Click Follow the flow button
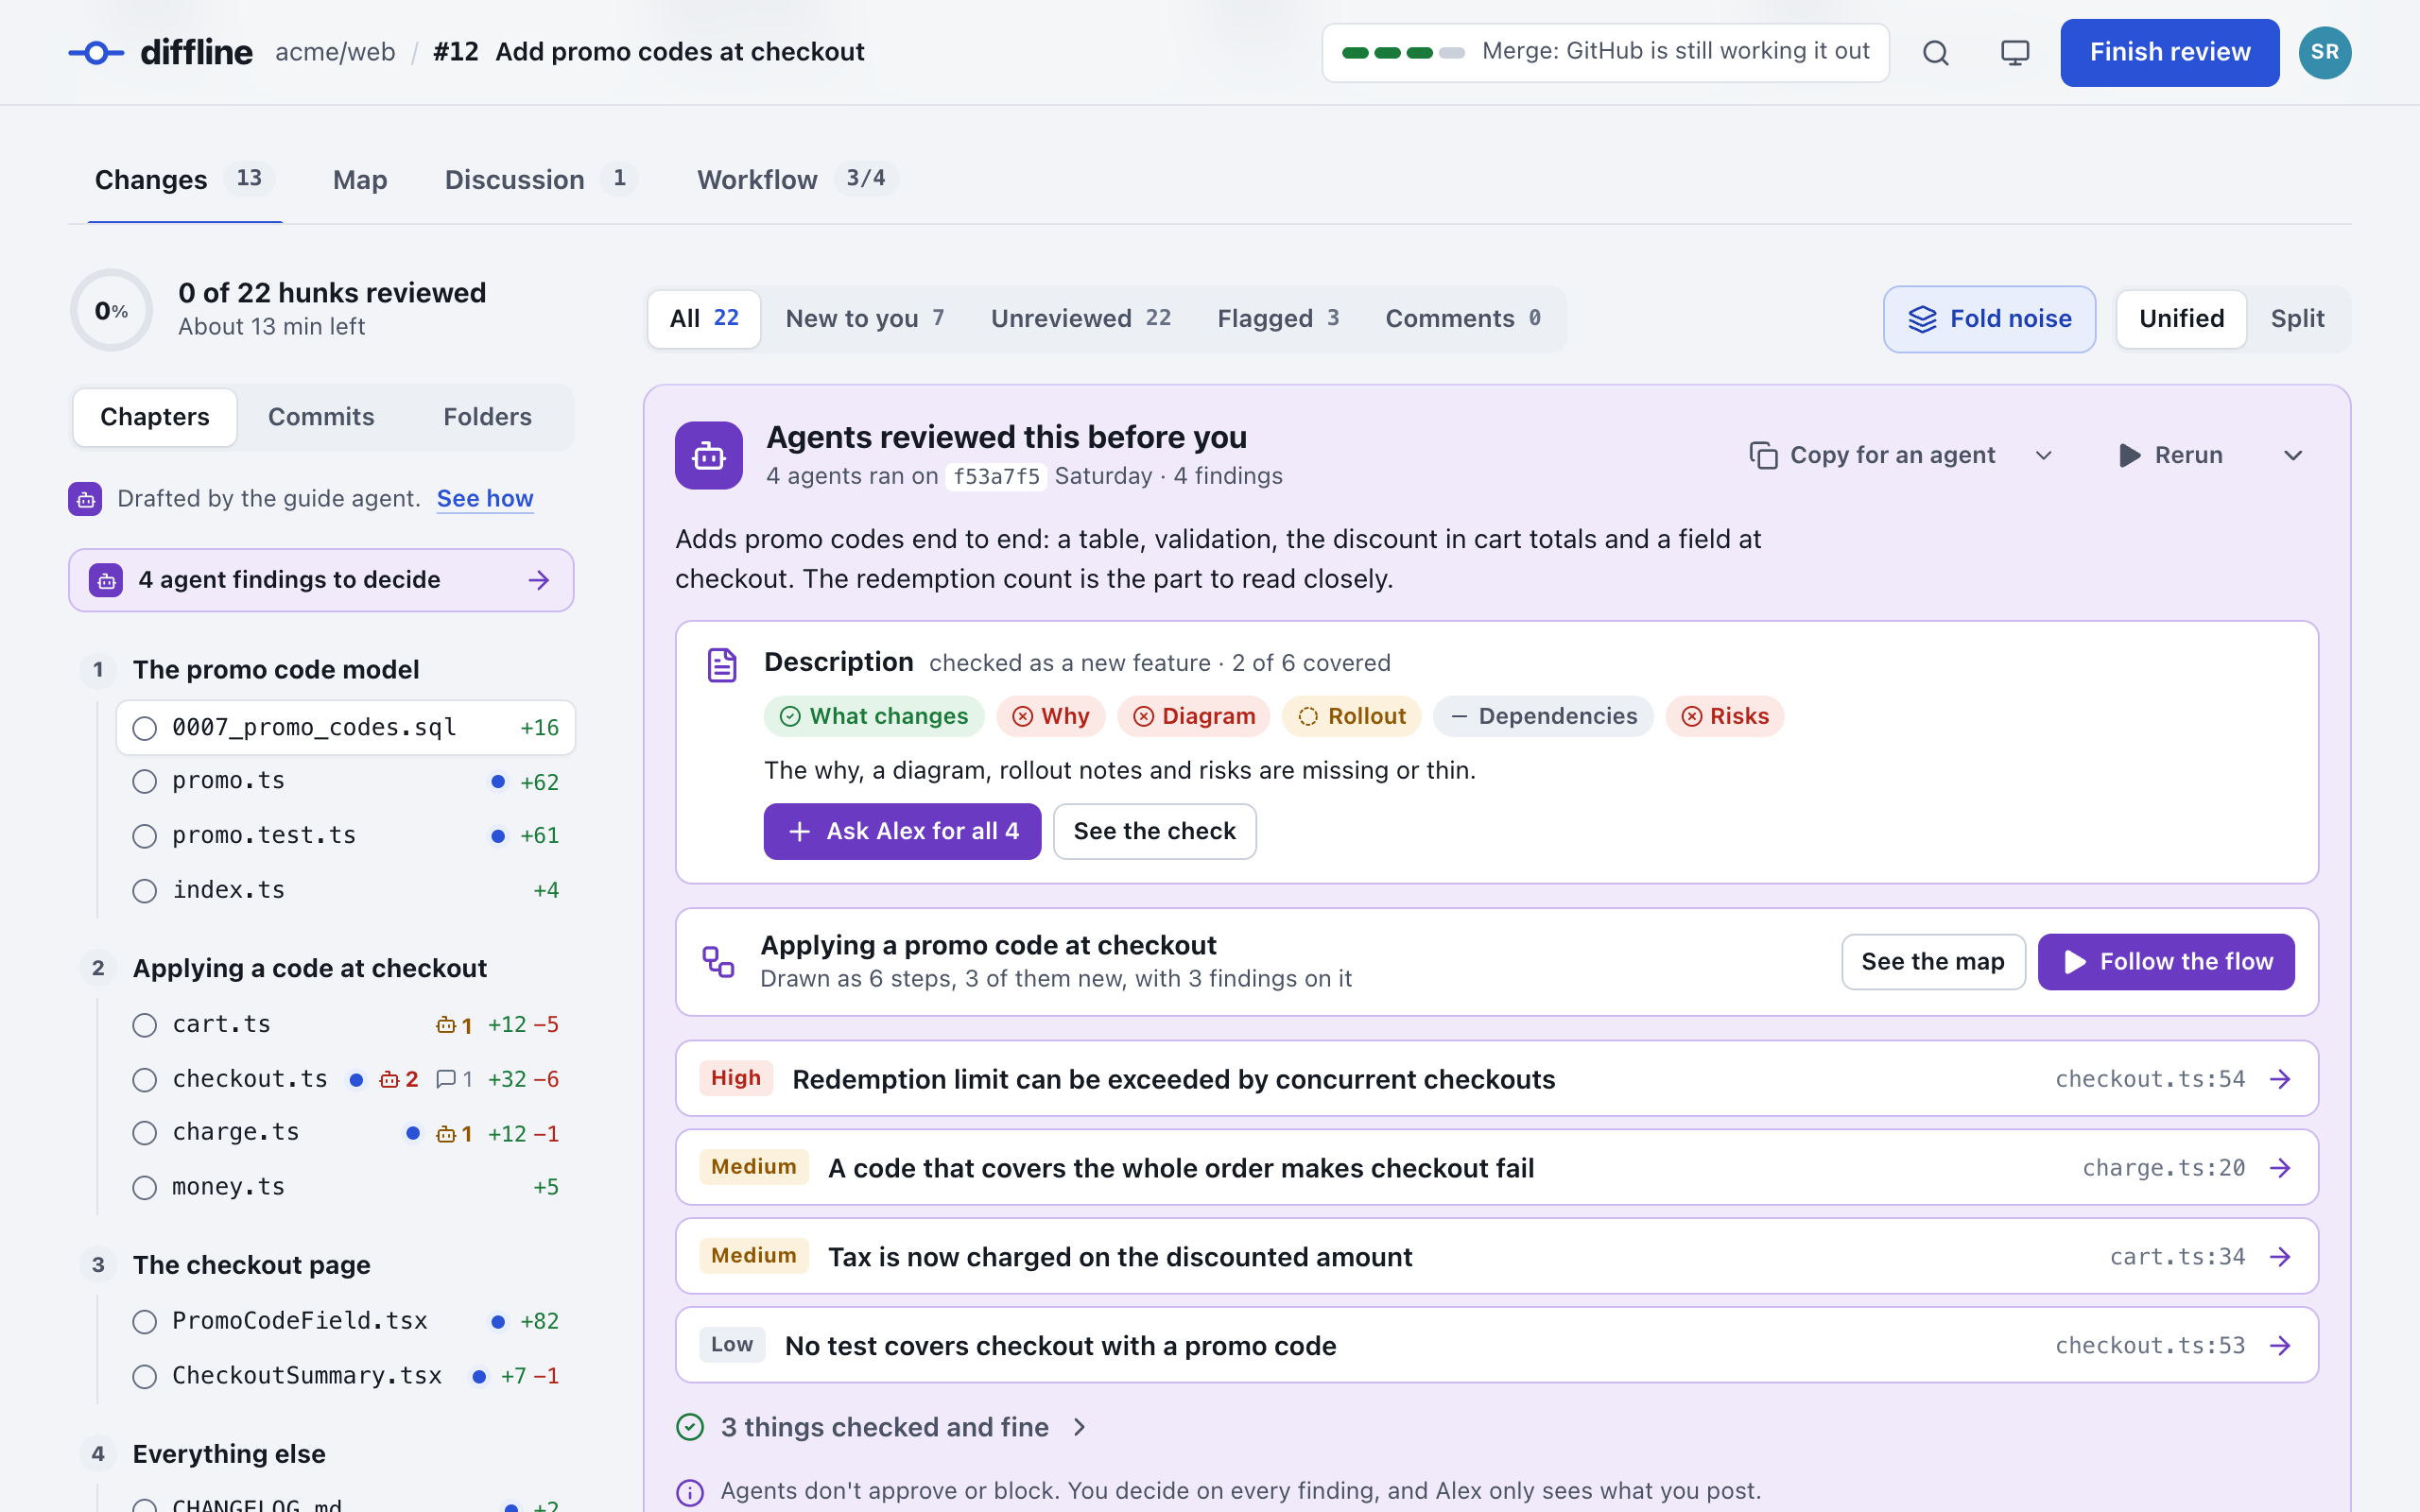The width and height of the screenshot is (2420, 1512). click(x=2166, y=962)
